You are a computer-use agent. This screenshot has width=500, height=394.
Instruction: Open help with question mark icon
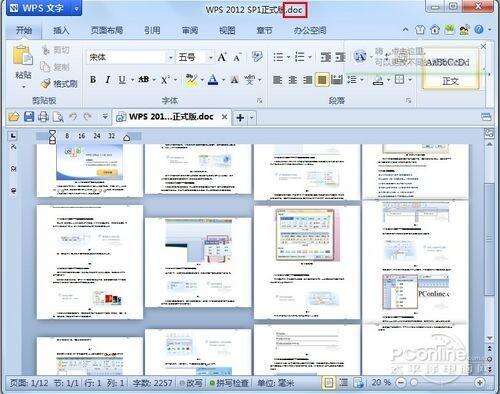pos(479,30)
